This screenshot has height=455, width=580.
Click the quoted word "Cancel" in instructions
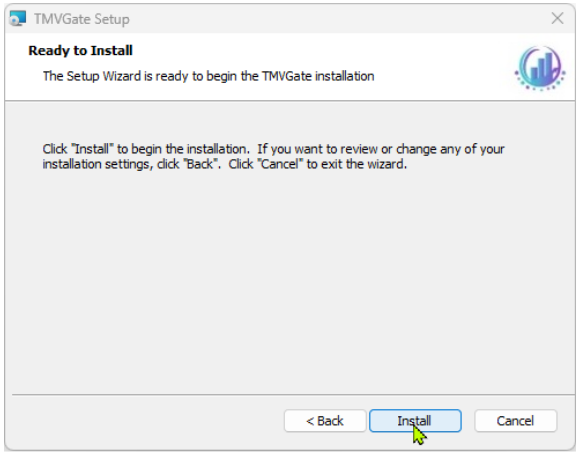(280, 164)
